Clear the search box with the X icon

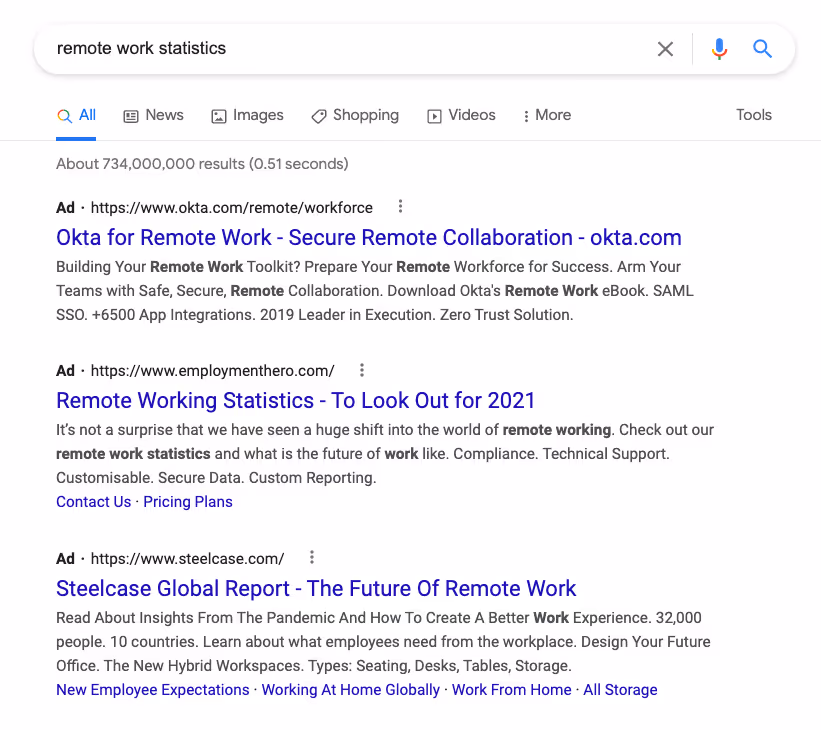click(665, 49)
